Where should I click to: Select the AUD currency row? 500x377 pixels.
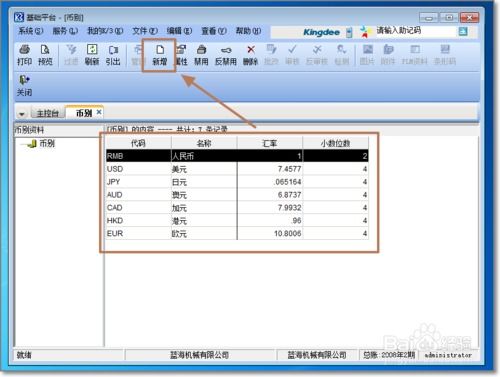(x=237, y=195)
